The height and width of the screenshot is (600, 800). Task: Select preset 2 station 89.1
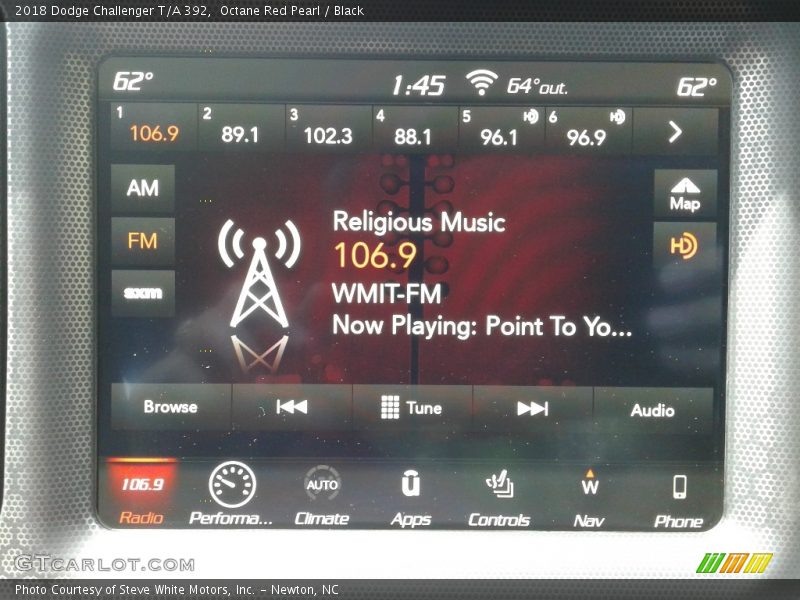point(241,129)
